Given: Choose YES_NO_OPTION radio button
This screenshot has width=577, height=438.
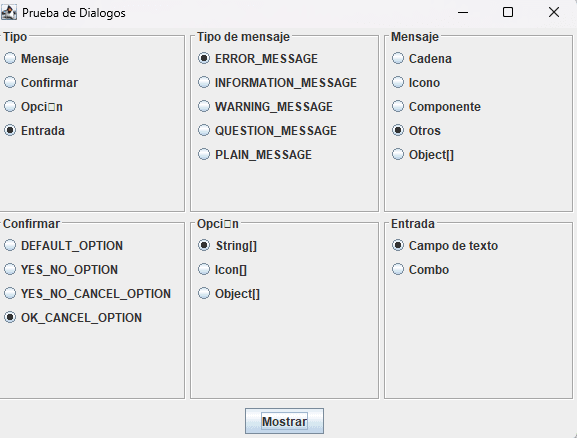Looking at the screenshot, I should click(61, 269).
